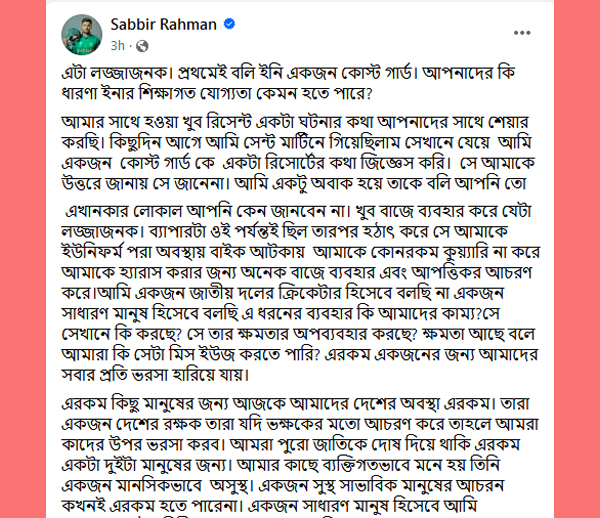600x518 pixels.
Task: Click the left red background margin
Action: click(x=23, y=259)
